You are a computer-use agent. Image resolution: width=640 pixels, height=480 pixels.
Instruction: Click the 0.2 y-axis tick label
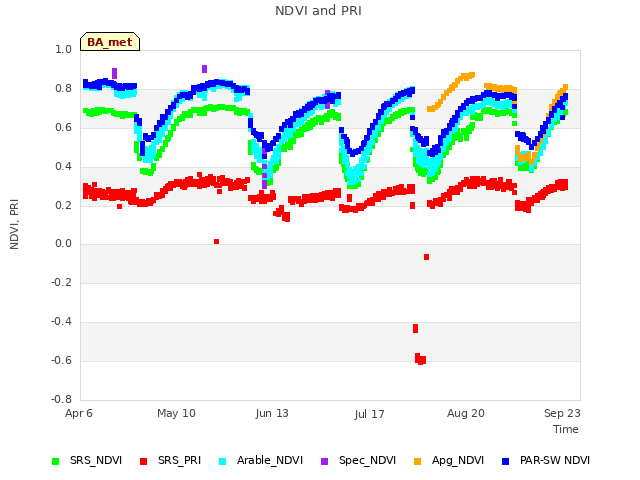[x=63, y=205]
